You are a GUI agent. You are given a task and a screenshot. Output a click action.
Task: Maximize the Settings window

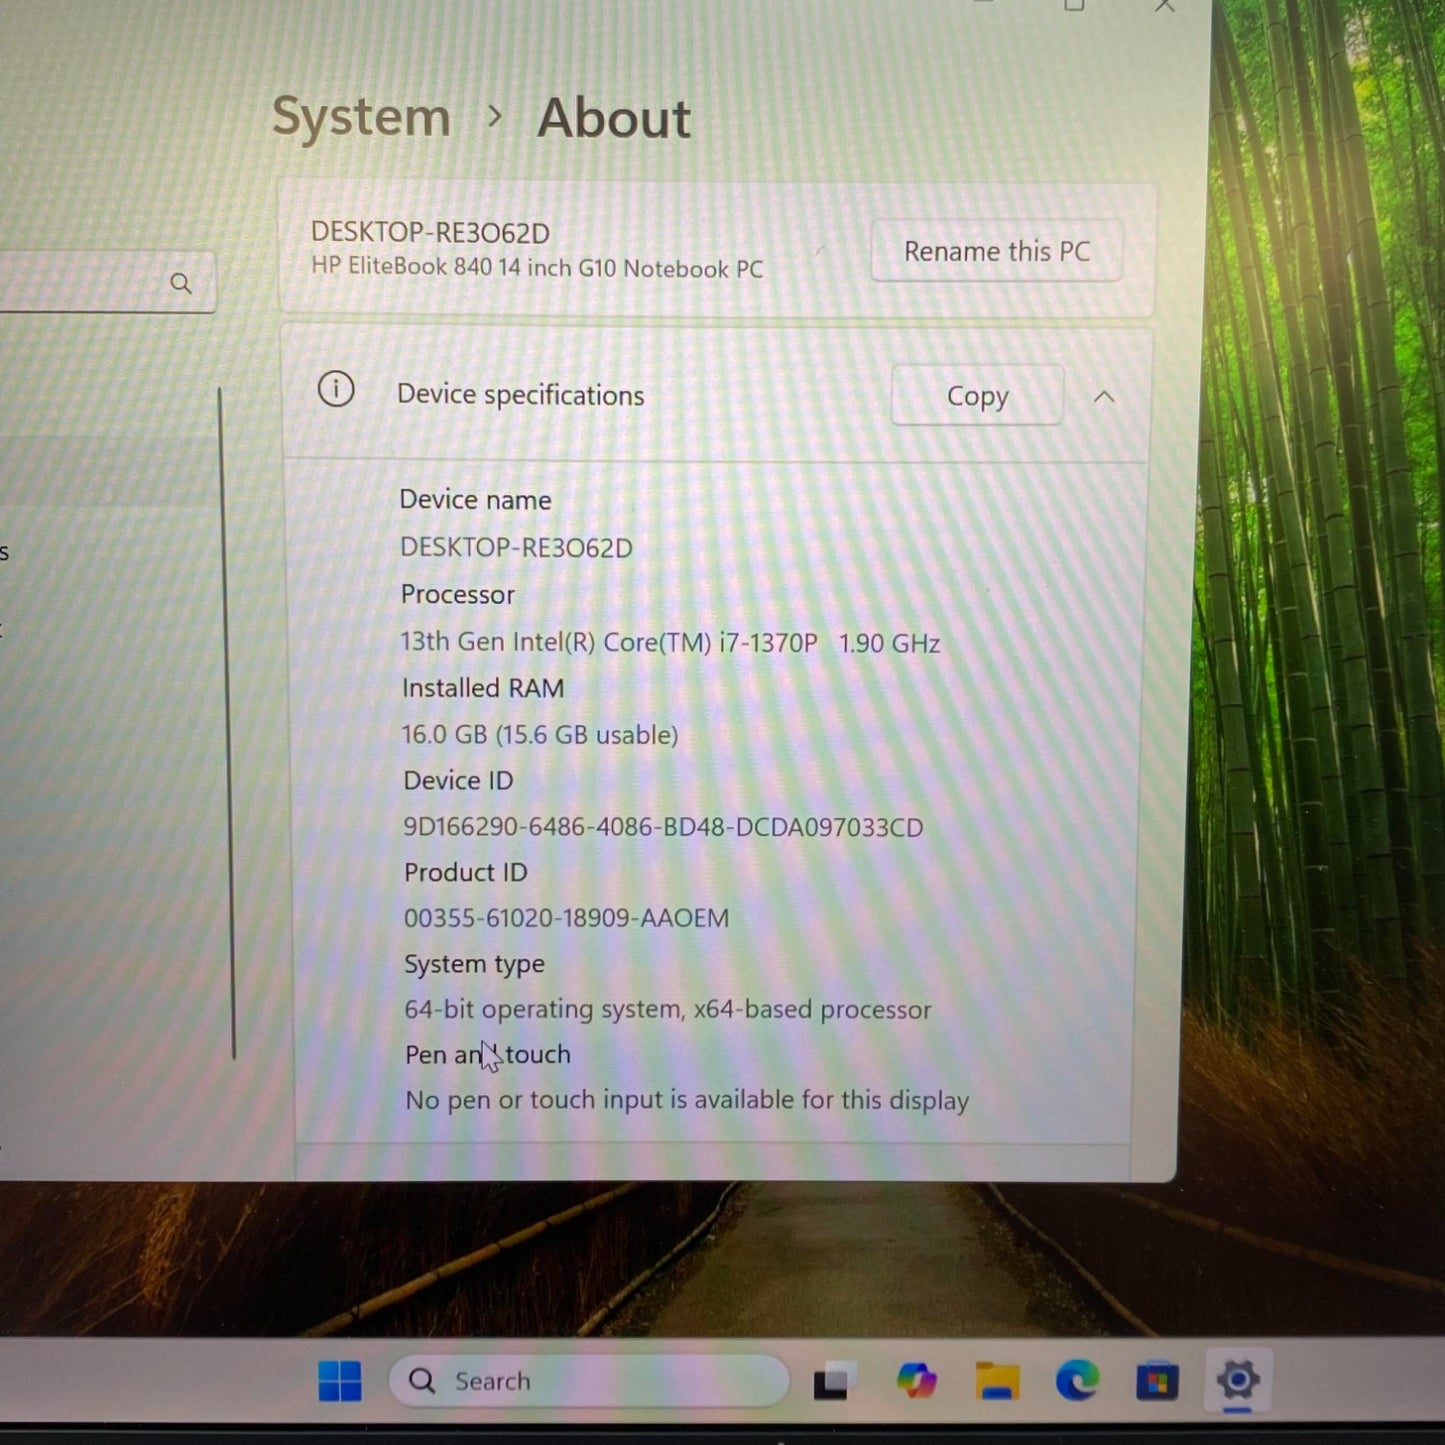1074,6
